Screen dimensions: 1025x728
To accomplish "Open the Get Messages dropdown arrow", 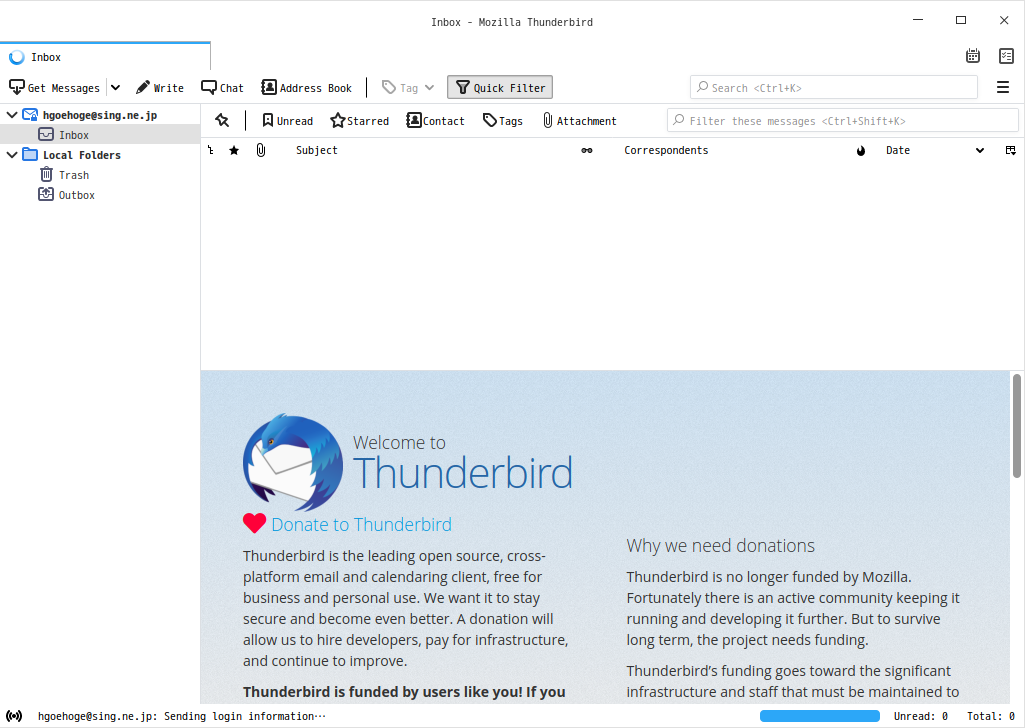I will (x=115, y=88).
